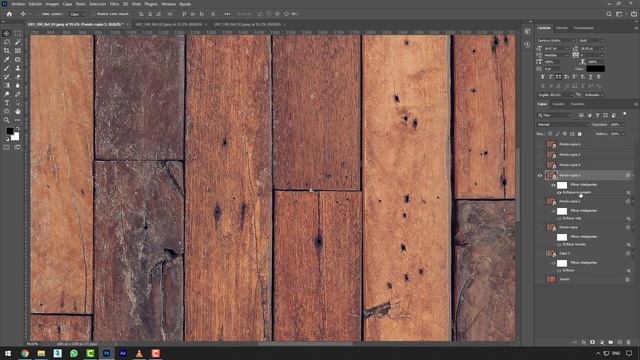This screenshot has height=360, width=640.
Task: Click the swap foreground/background colors arrow
Action: tap(18, 129)
